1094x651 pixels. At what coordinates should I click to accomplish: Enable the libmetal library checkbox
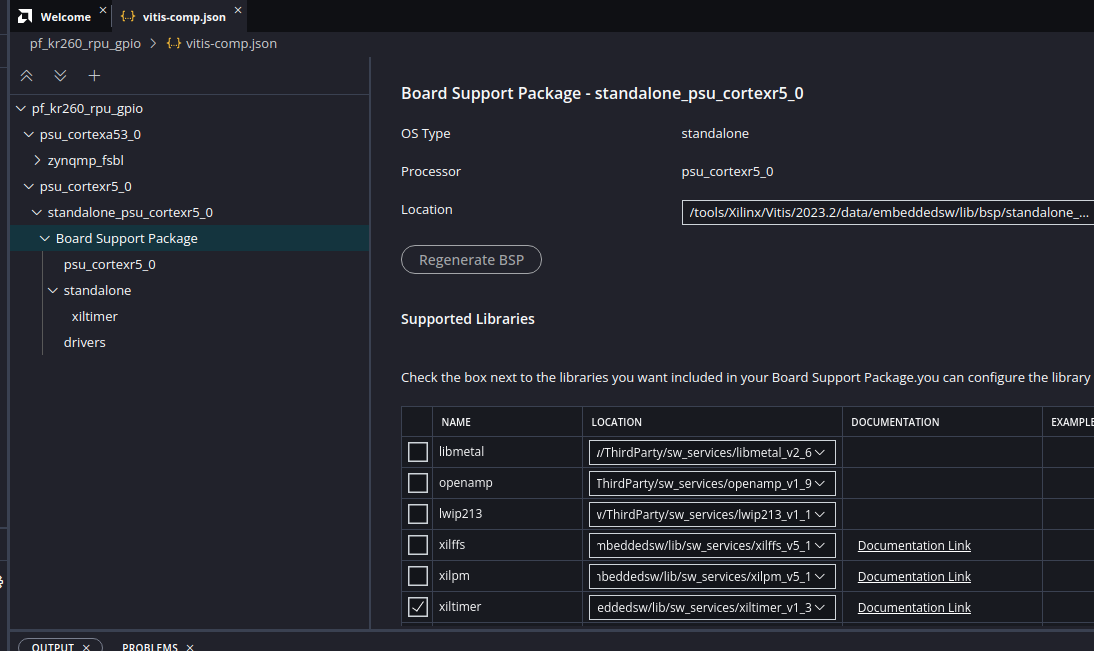coord(417,452)
